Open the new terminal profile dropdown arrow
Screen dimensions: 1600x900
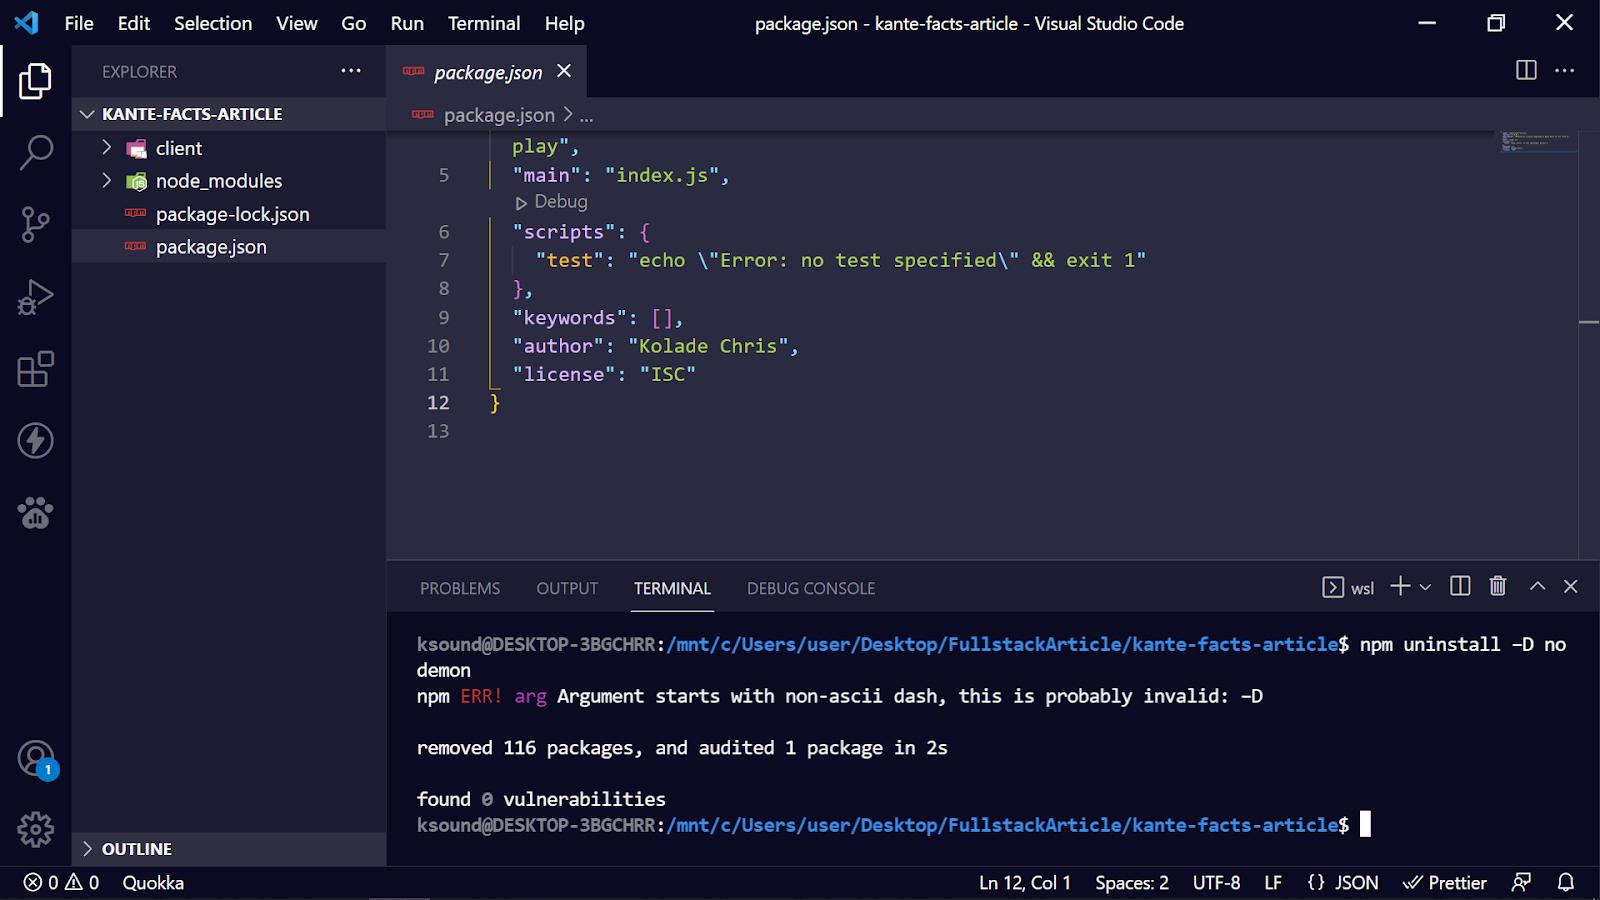click(1425, 588)
